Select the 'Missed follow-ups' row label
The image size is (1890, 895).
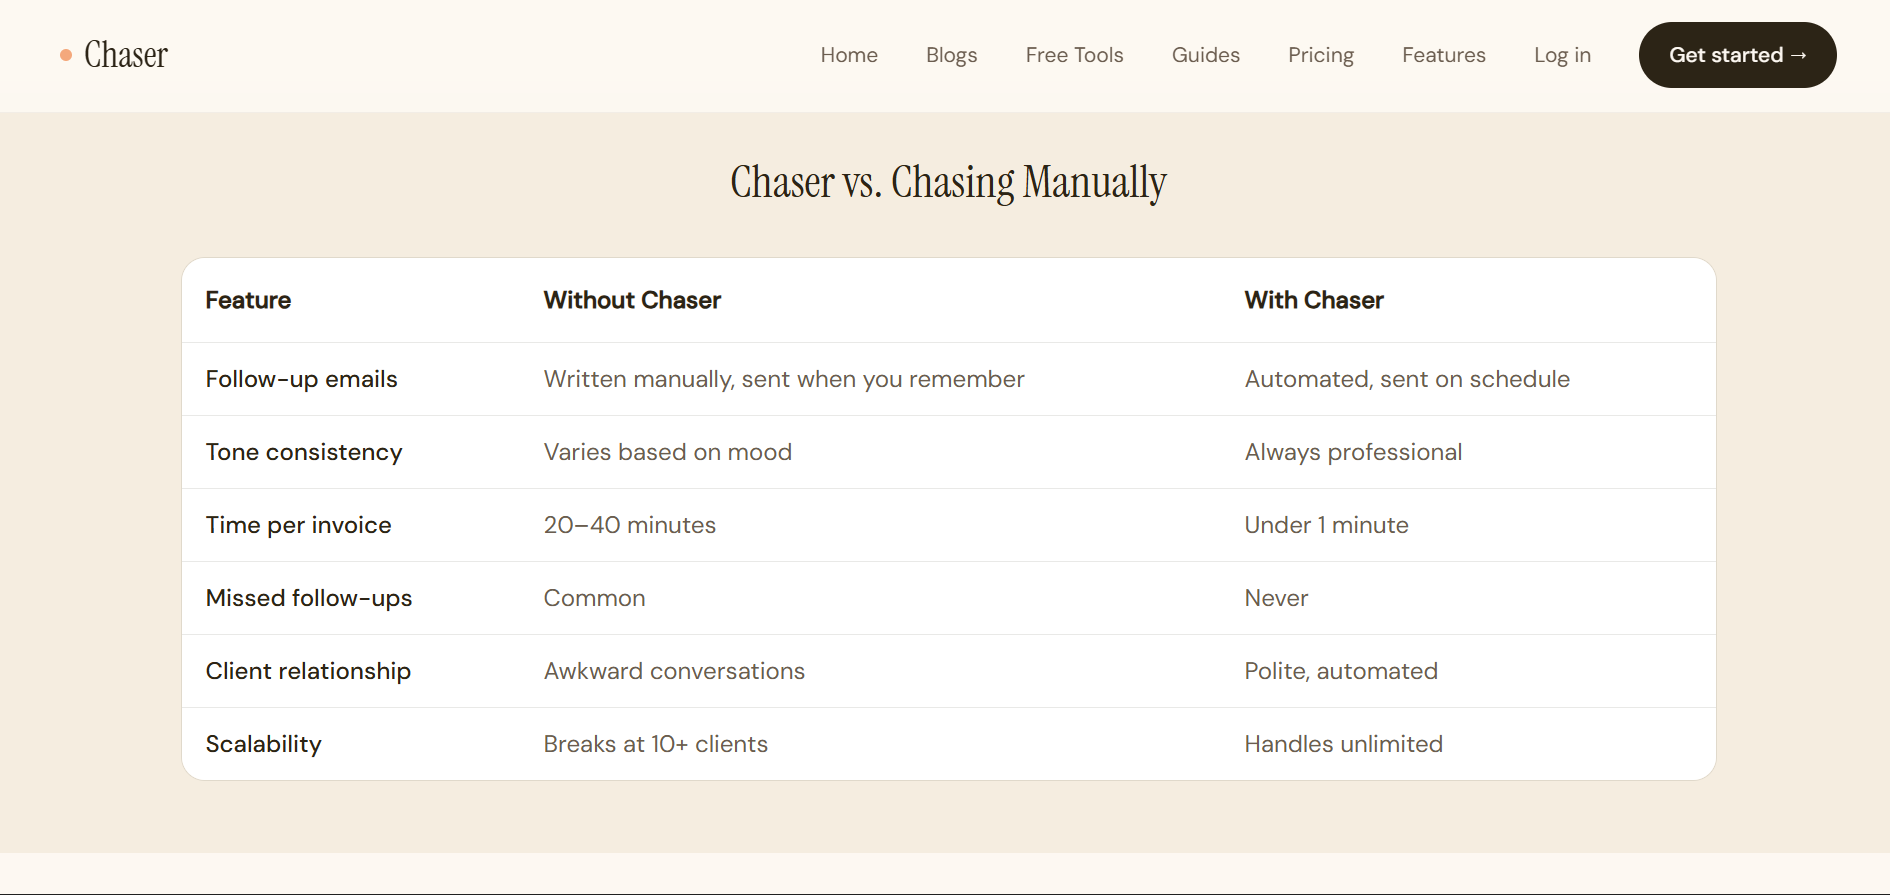tap(308, 598)
